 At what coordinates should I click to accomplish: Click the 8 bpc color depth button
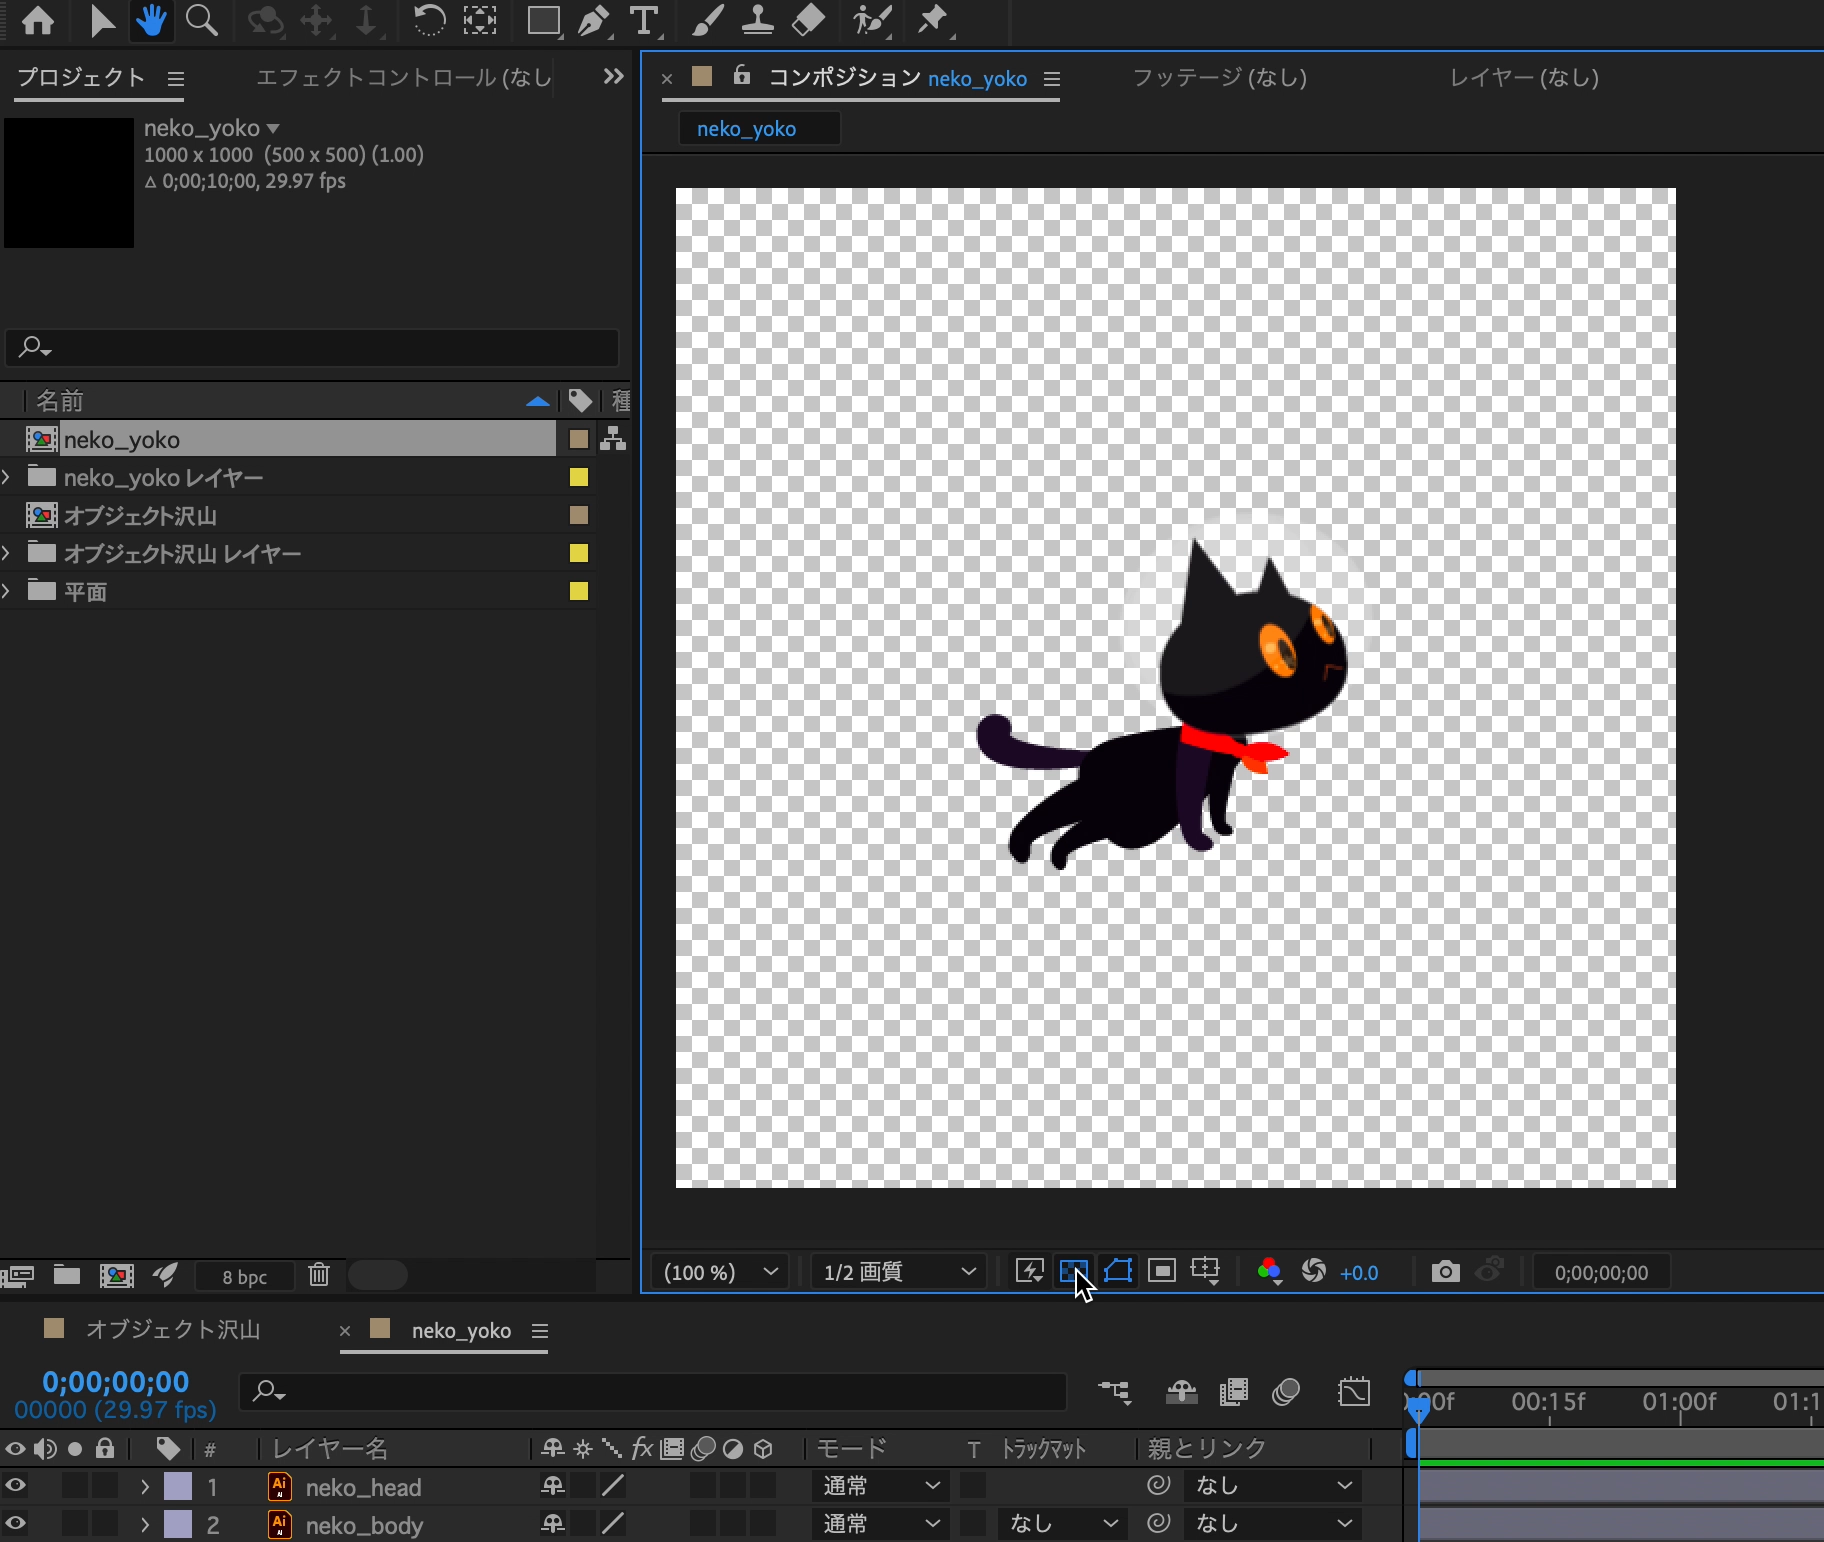pyautogui.click(x=244, y=1277)
